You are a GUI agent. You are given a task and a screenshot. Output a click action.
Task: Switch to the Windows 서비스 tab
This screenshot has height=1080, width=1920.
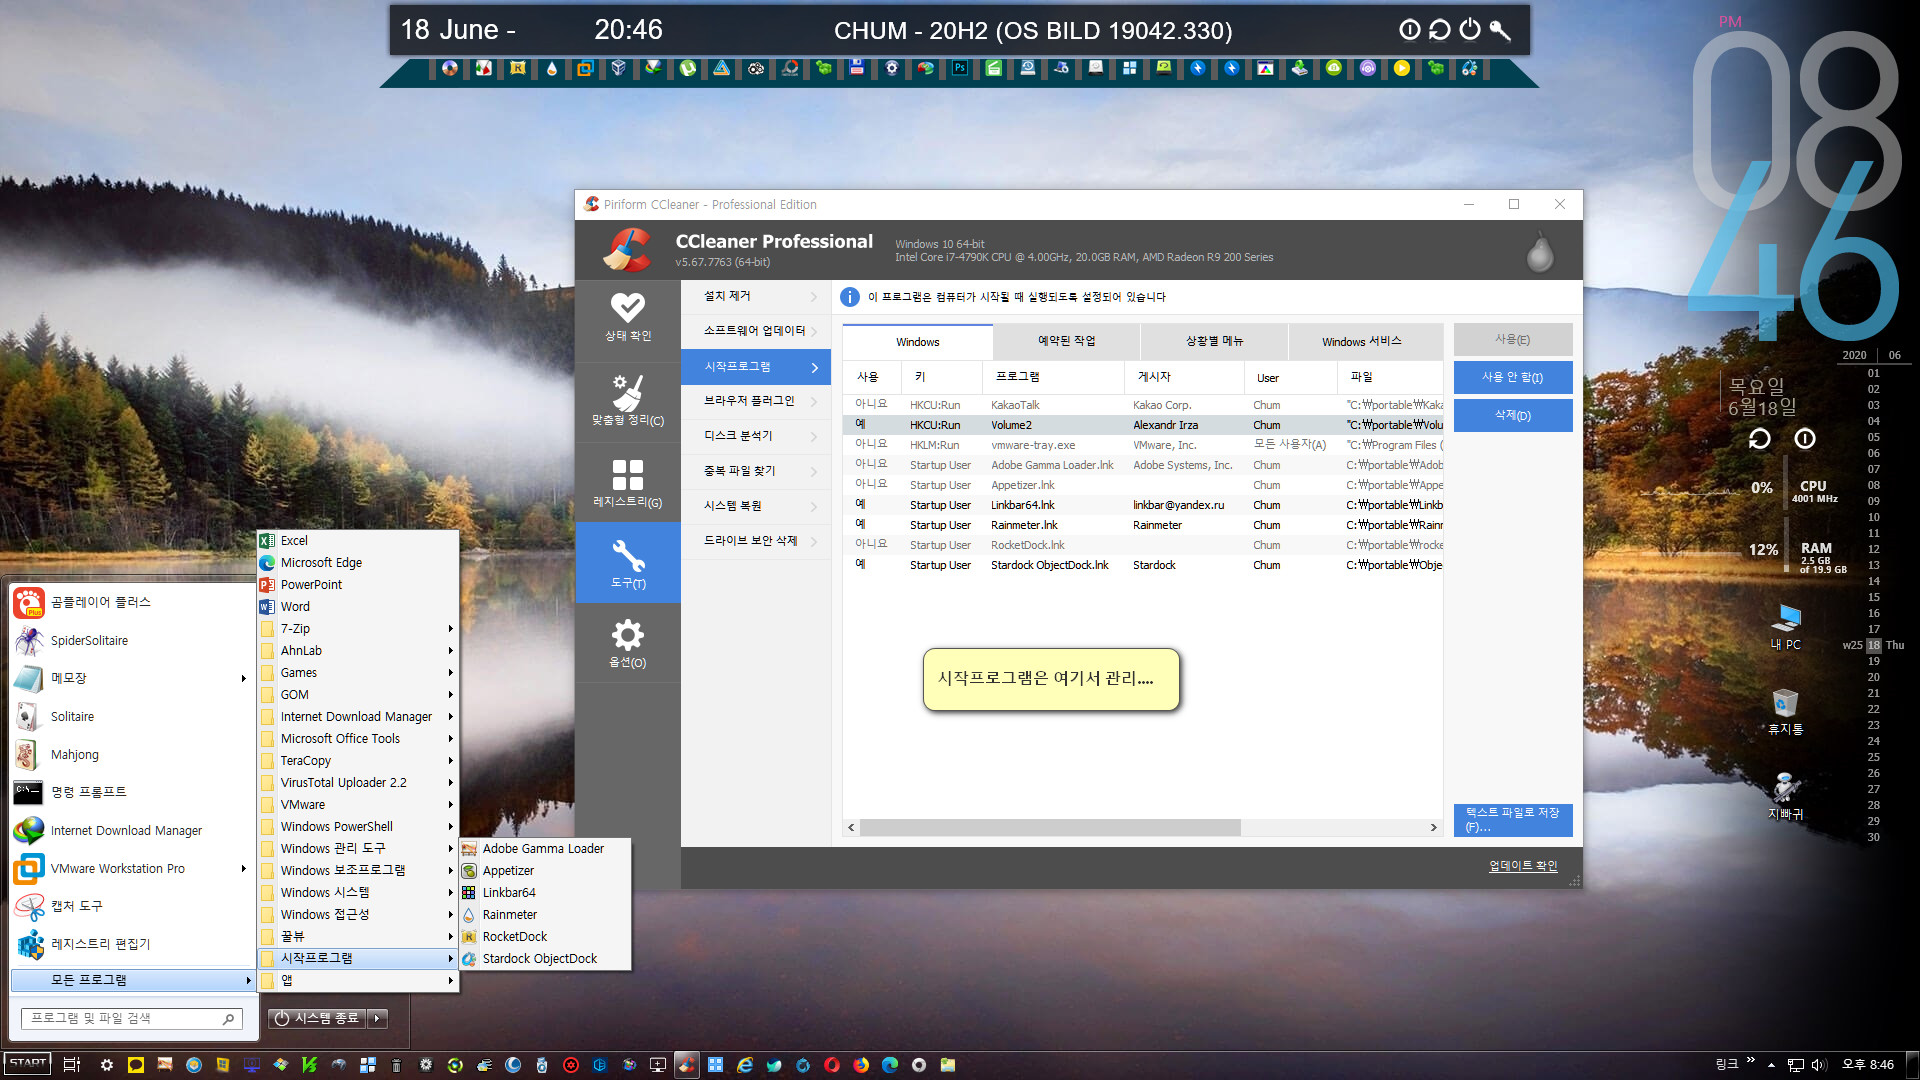1362,341
